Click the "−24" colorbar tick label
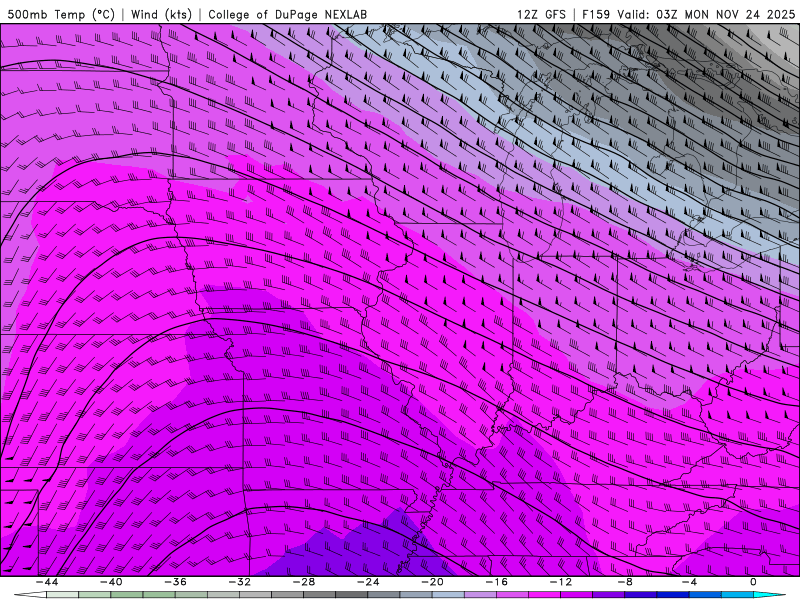The height and width of the screenshot is (600, 800). pos(368,582)
